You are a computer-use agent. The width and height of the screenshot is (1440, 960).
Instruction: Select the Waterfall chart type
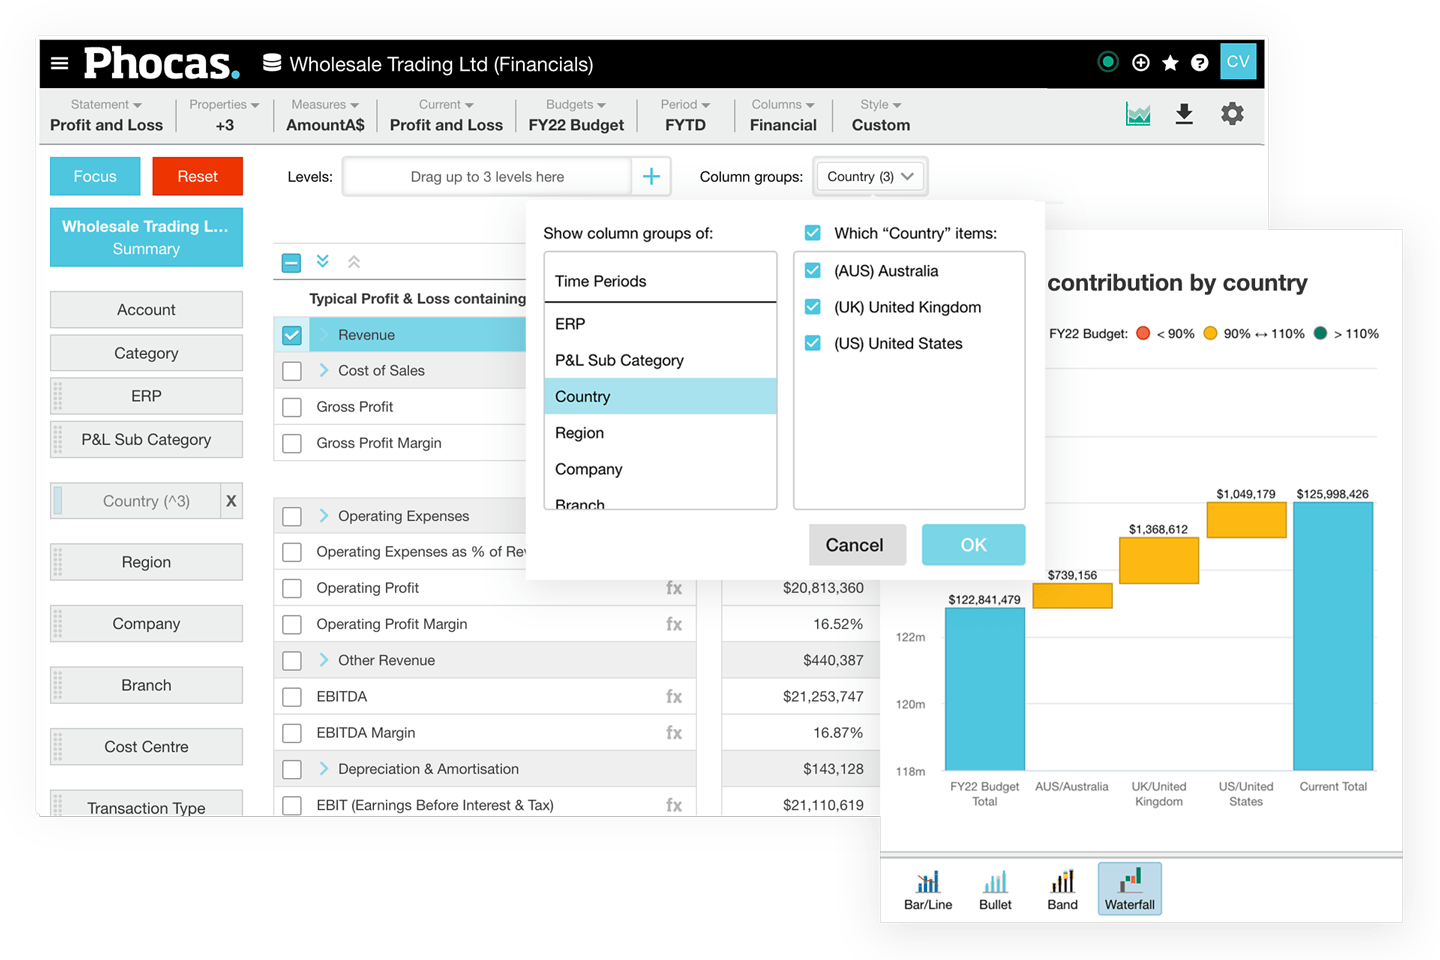[1129, 888]
